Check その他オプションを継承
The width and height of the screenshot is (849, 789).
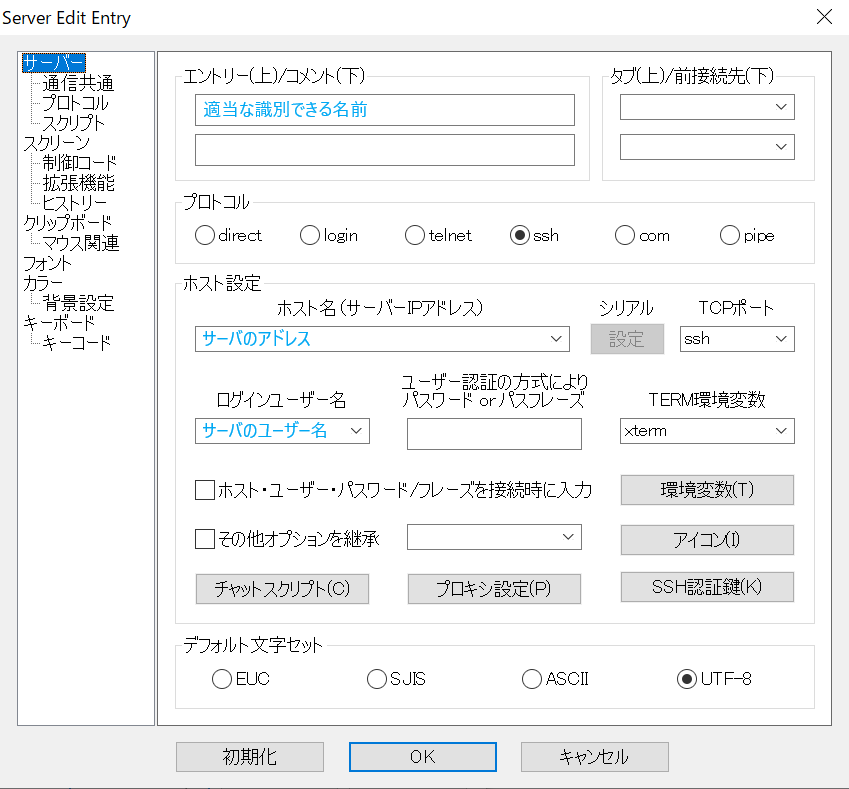pyautogui.click(x=204, y=537)
